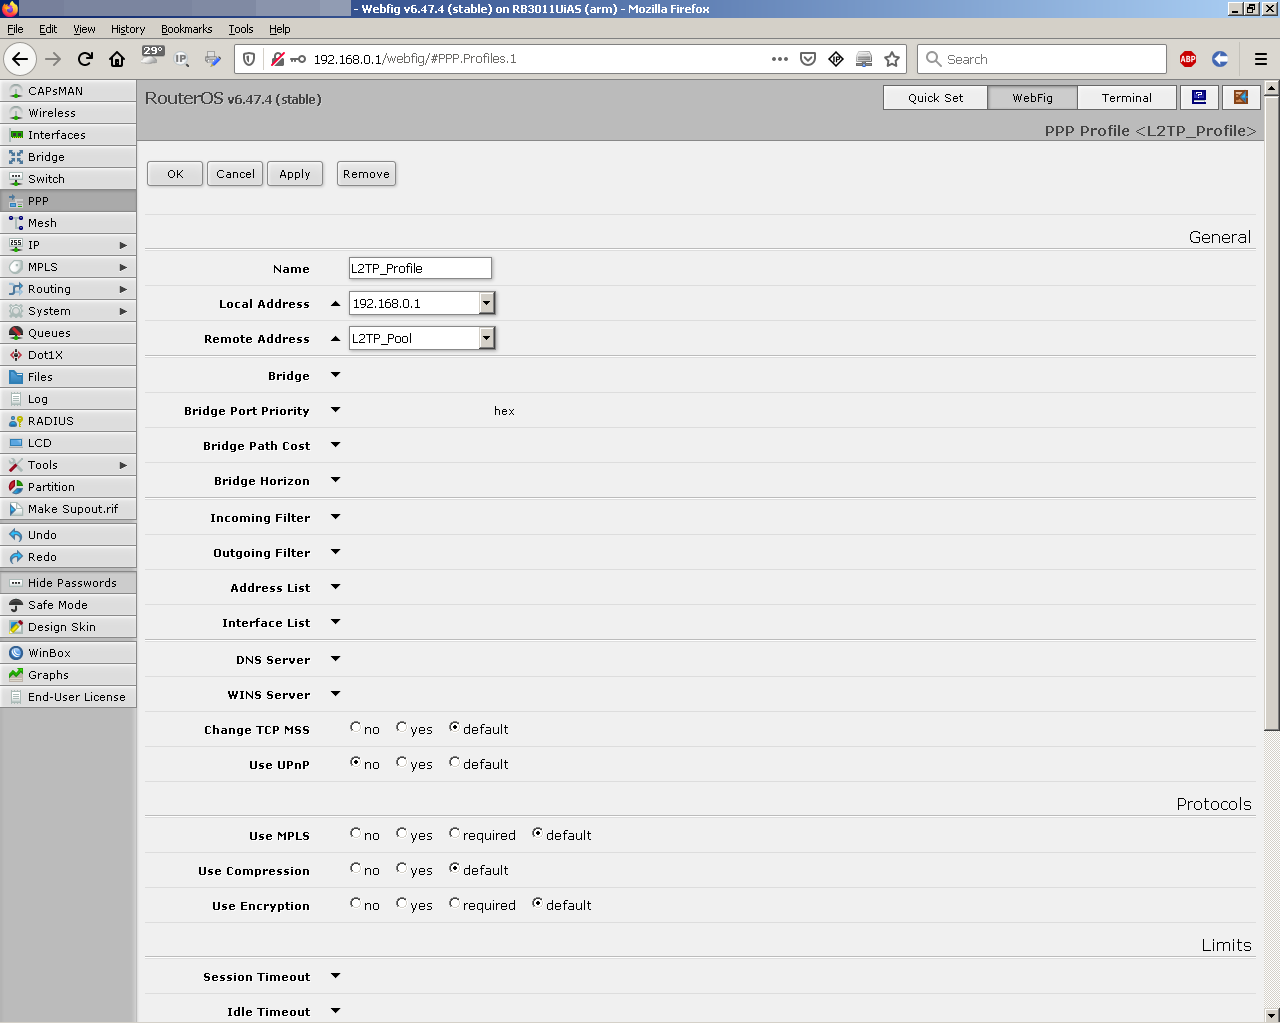Open the Partition section
Image resolution: width=1280 pixels, height=1024 pixels.
click(x=68, y=487)
